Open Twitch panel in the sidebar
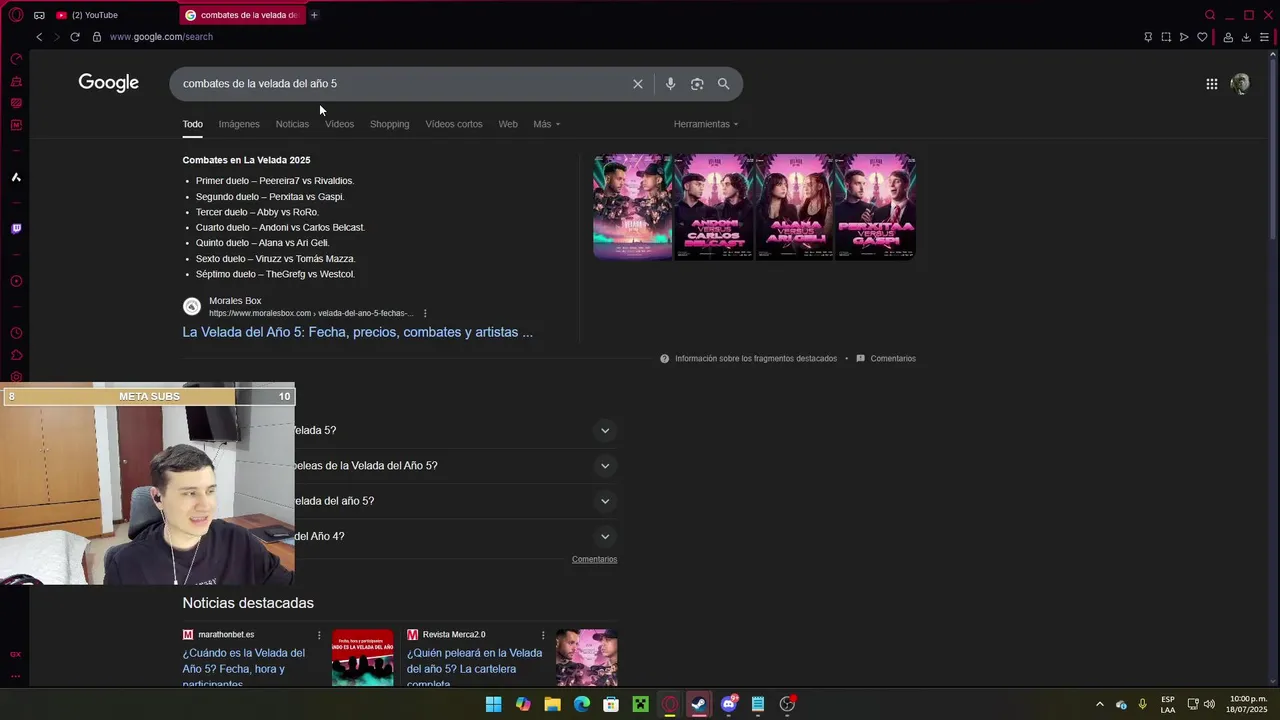The image size is (1280, 720). pyautogui.click(x=16, y=229)
